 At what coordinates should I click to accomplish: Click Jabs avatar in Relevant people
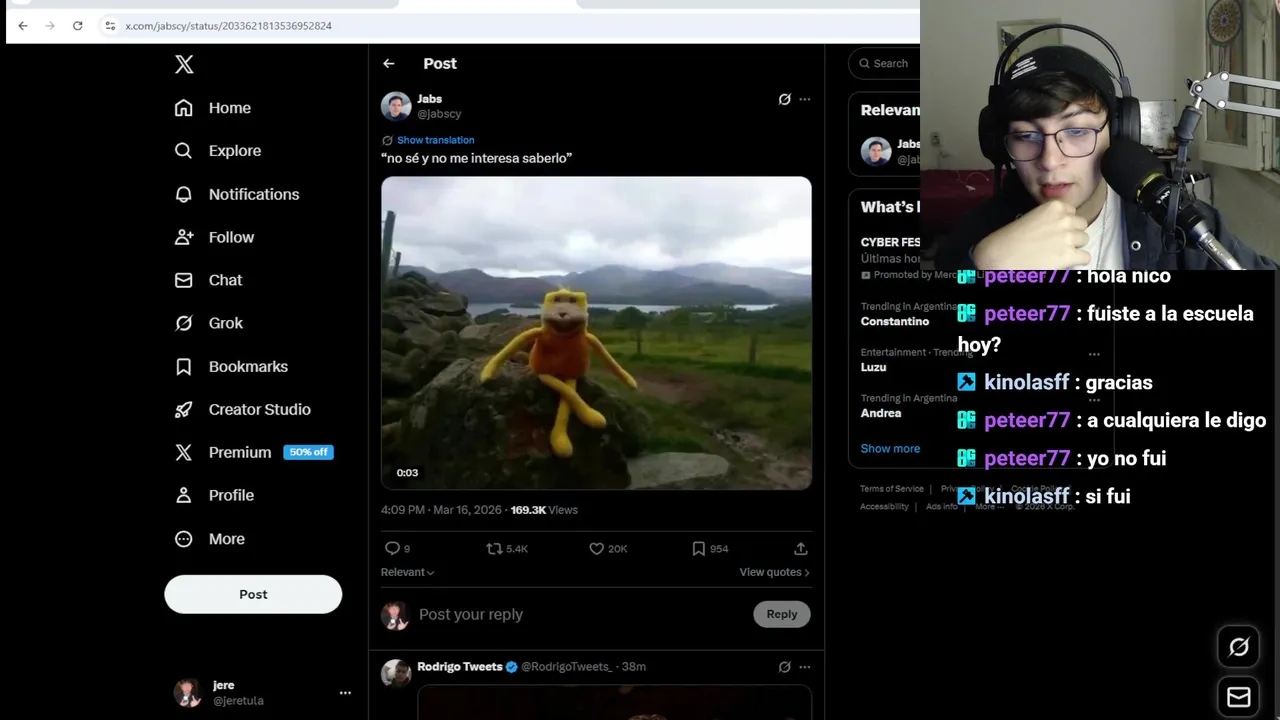[x=876, y=151]
